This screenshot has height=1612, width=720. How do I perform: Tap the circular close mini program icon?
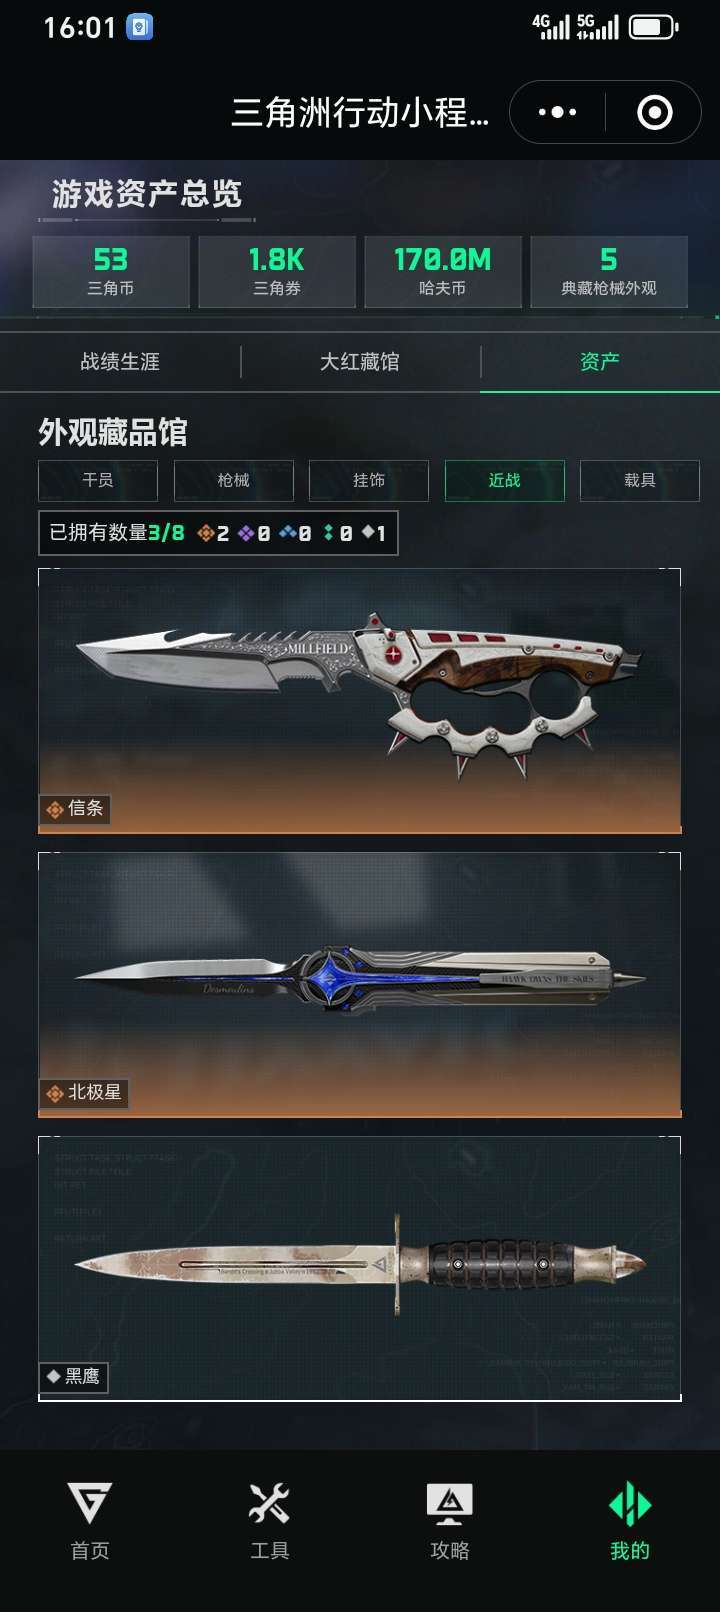point(655,112)
